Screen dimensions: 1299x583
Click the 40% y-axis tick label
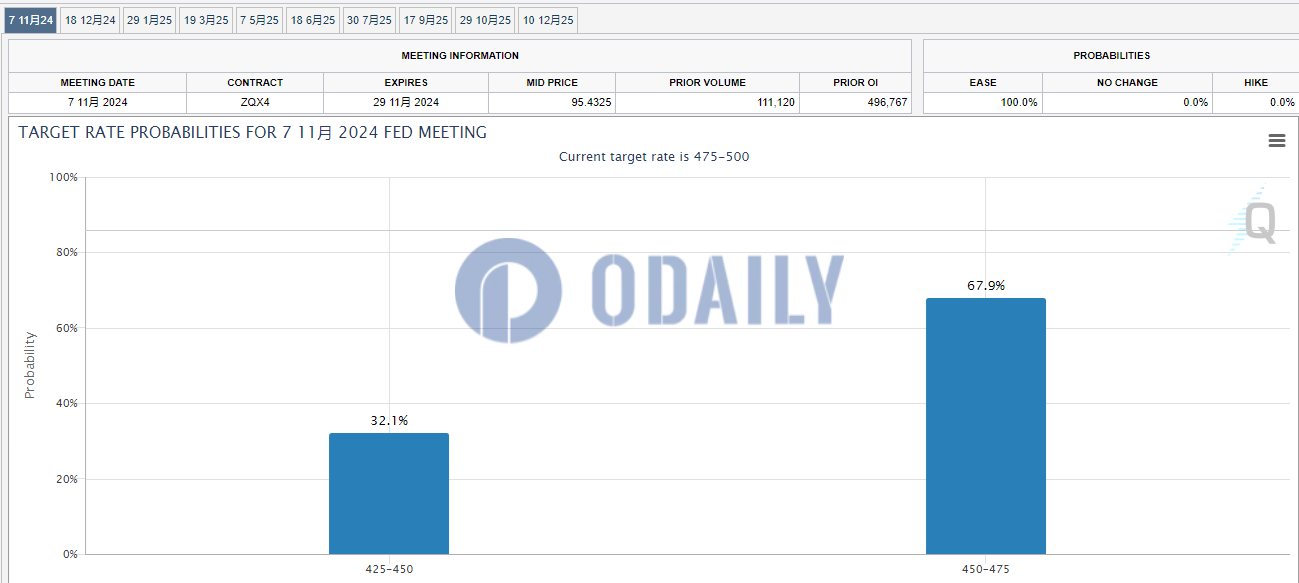pyautogui.click(x=66, y=404)
